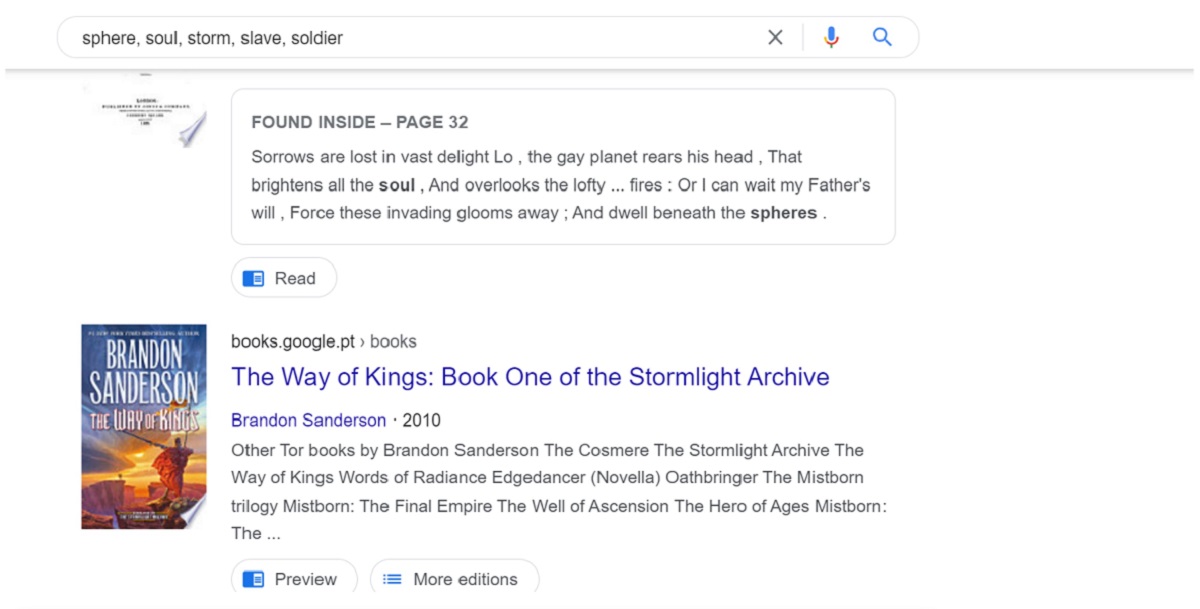The width and height of the screenshot is (1200, 609).
Task: Clear the search query with the X icon
Action: click(775, 37)
